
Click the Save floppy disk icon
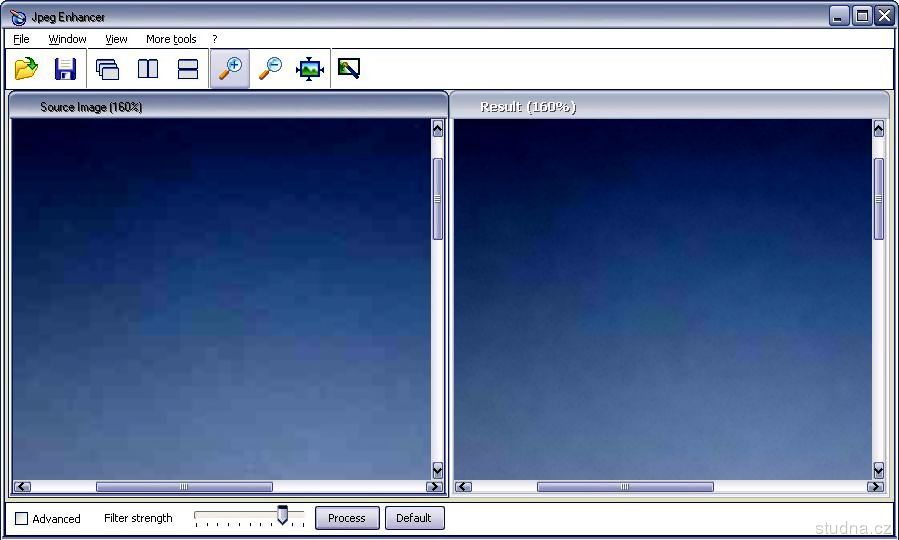[65, 69]
